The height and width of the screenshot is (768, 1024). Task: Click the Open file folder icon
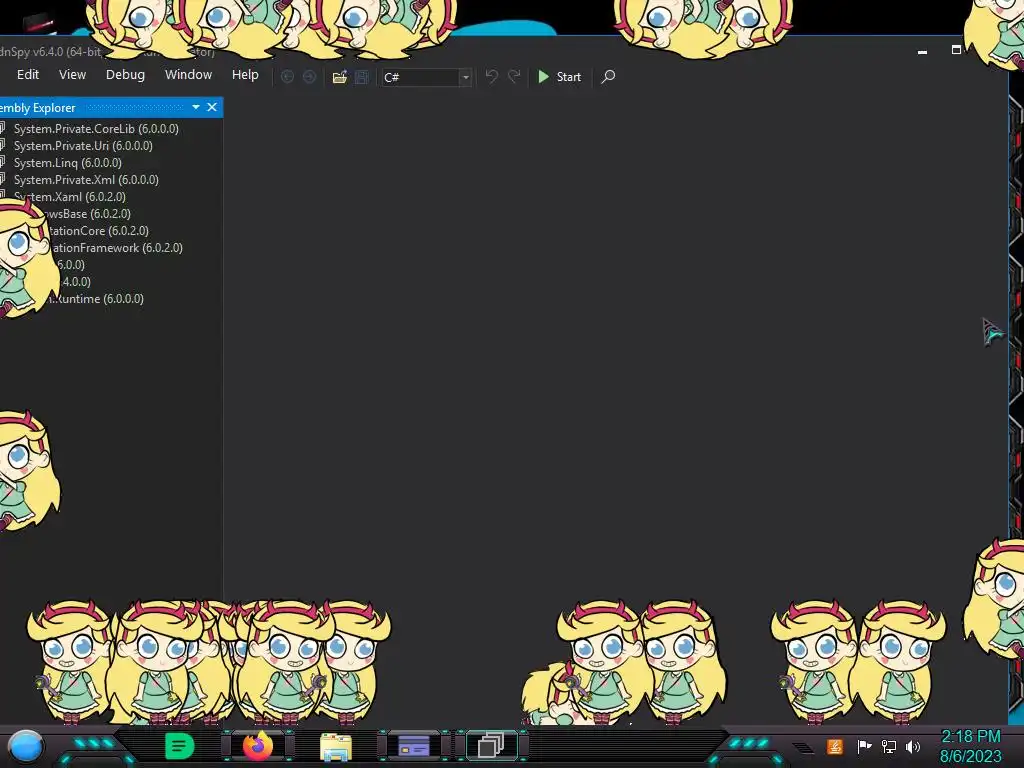click(340, 77)
